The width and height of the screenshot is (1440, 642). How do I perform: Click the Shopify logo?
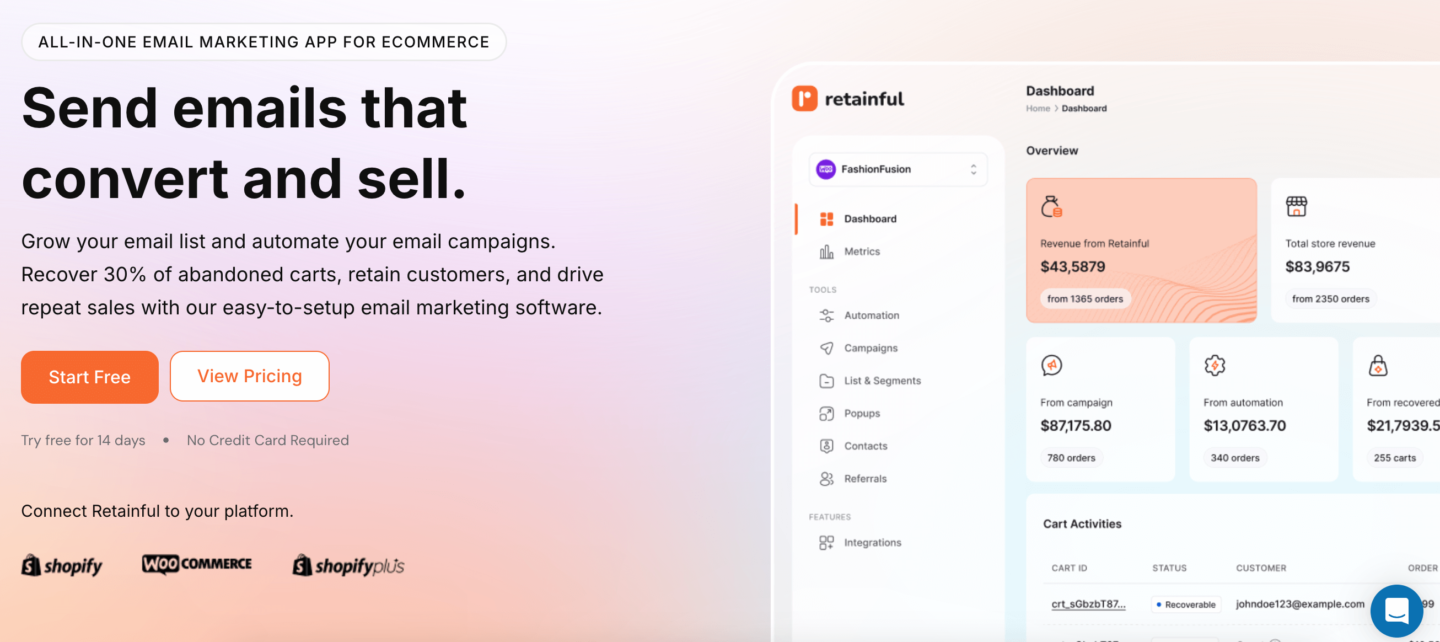(61, 566)
